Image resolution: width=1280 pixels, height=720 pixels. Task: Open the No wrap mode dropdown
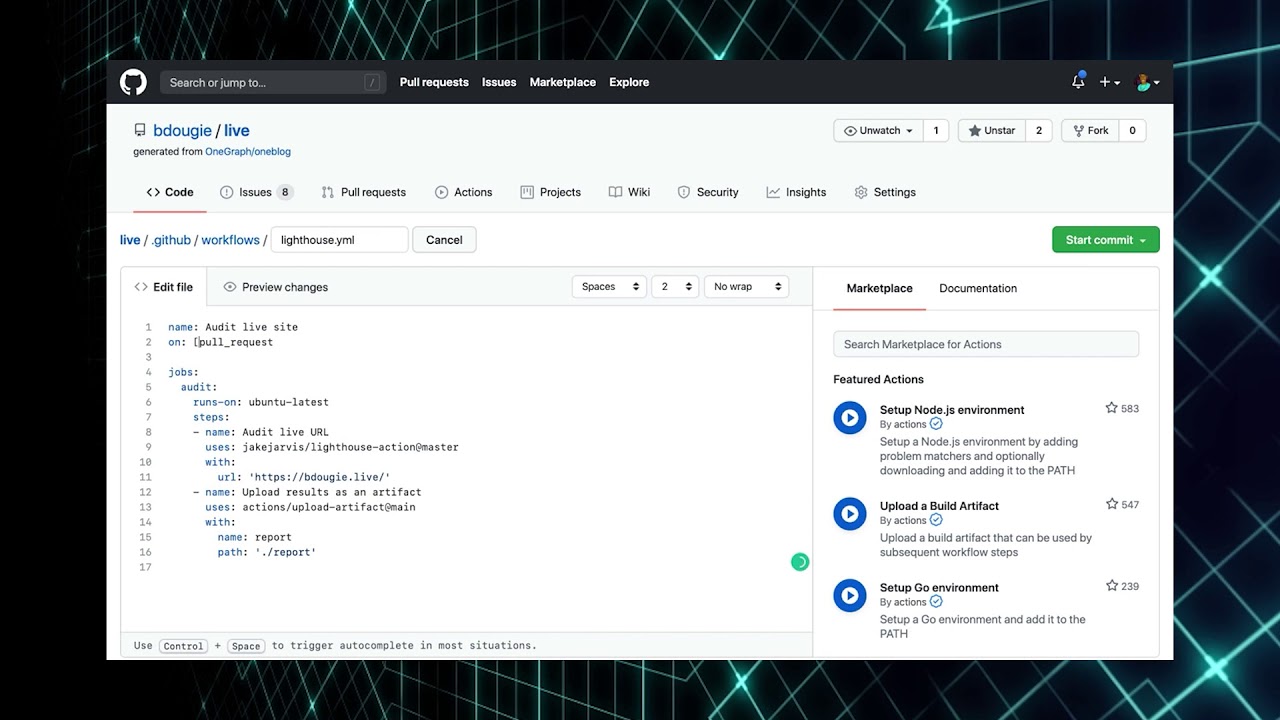746,287
